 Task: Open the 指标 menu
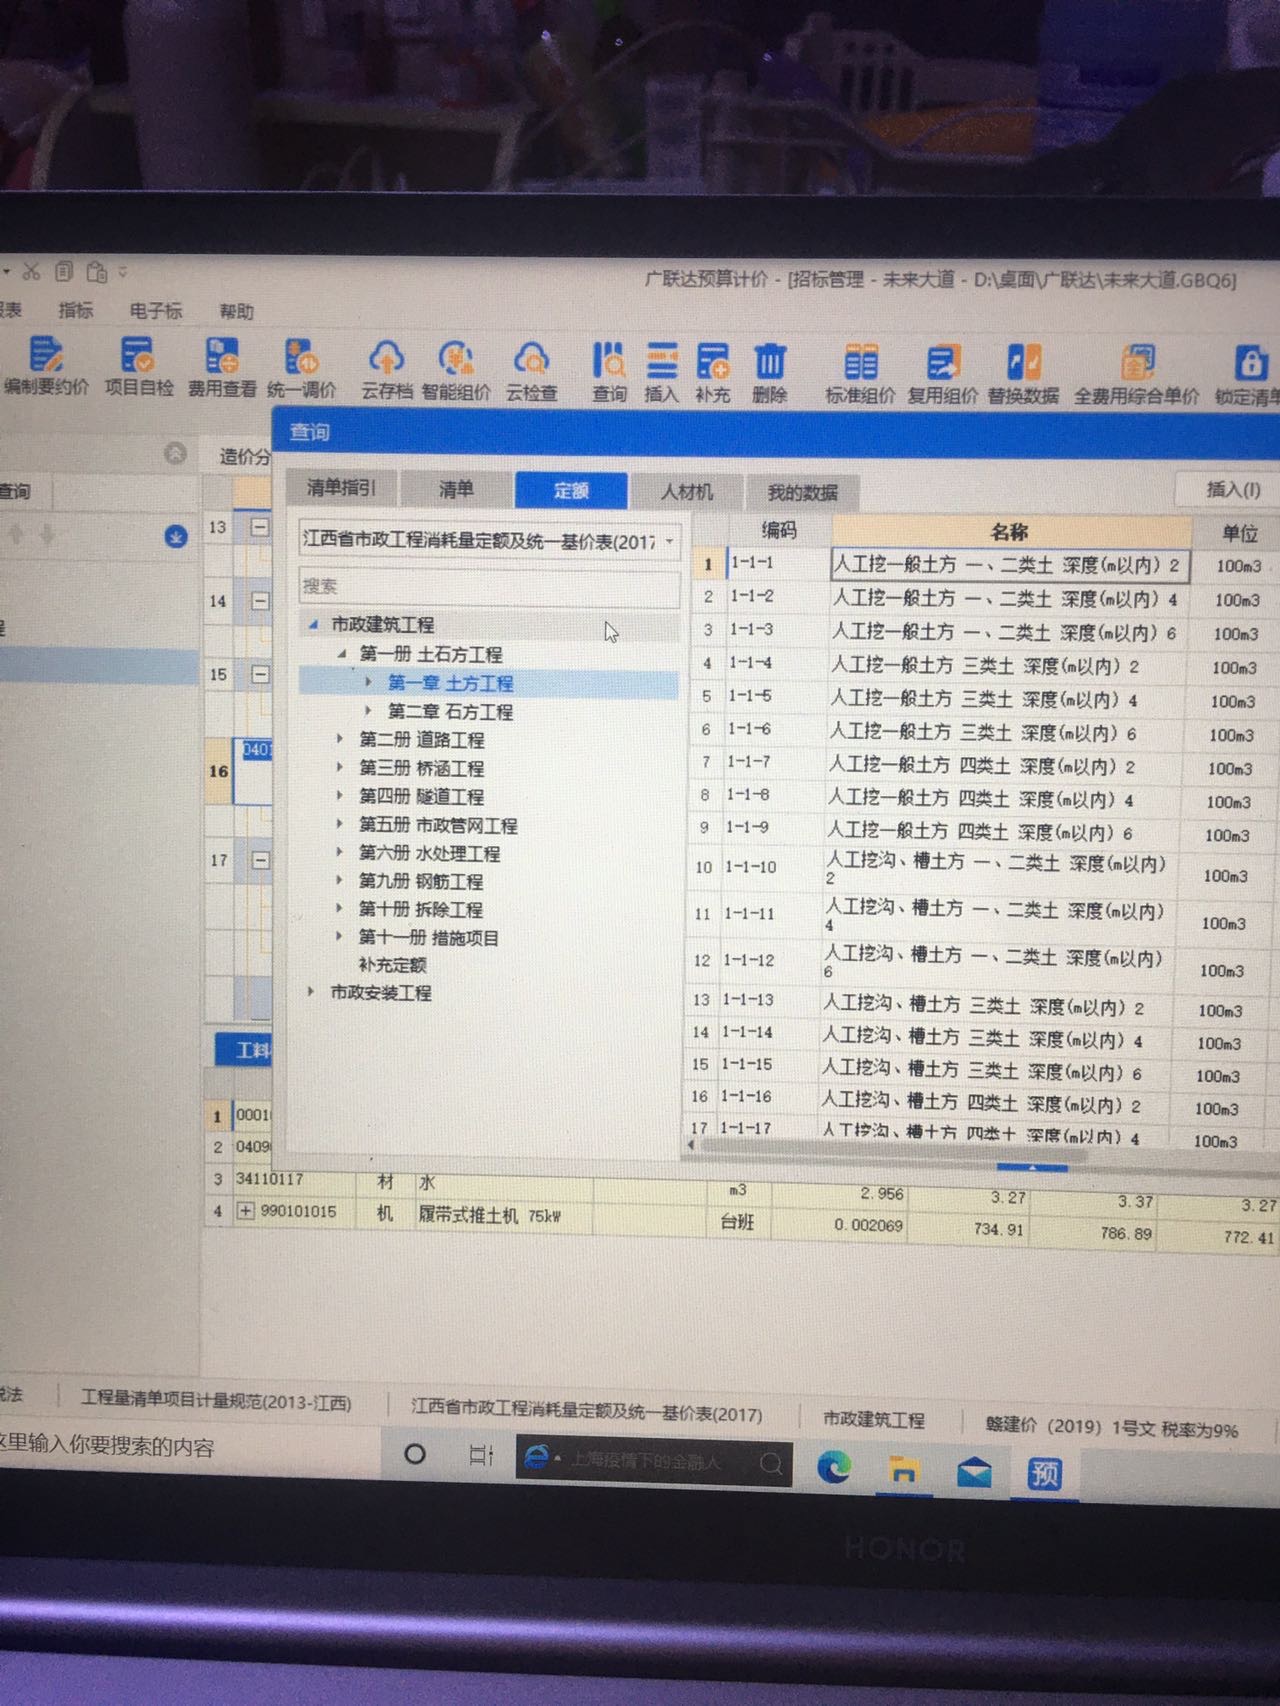(x=75, y=310)
